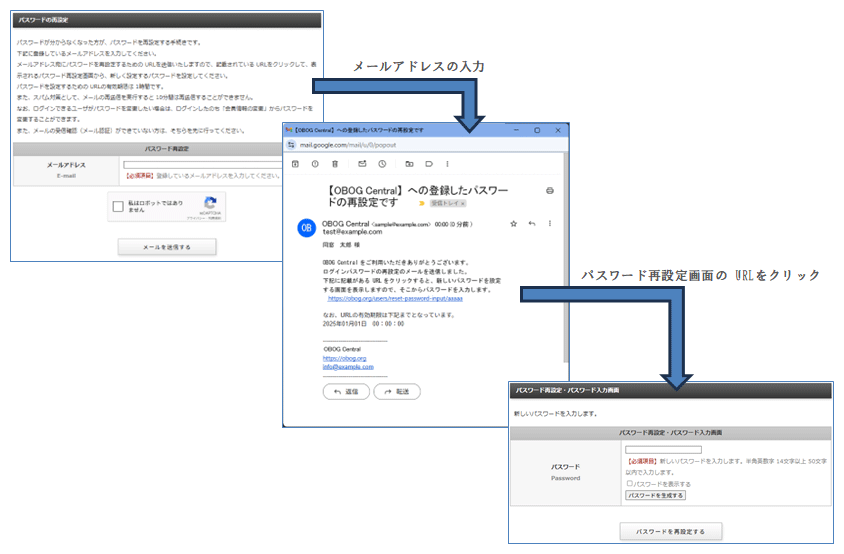Open the reset-password-input URL link

coord(395,298)
